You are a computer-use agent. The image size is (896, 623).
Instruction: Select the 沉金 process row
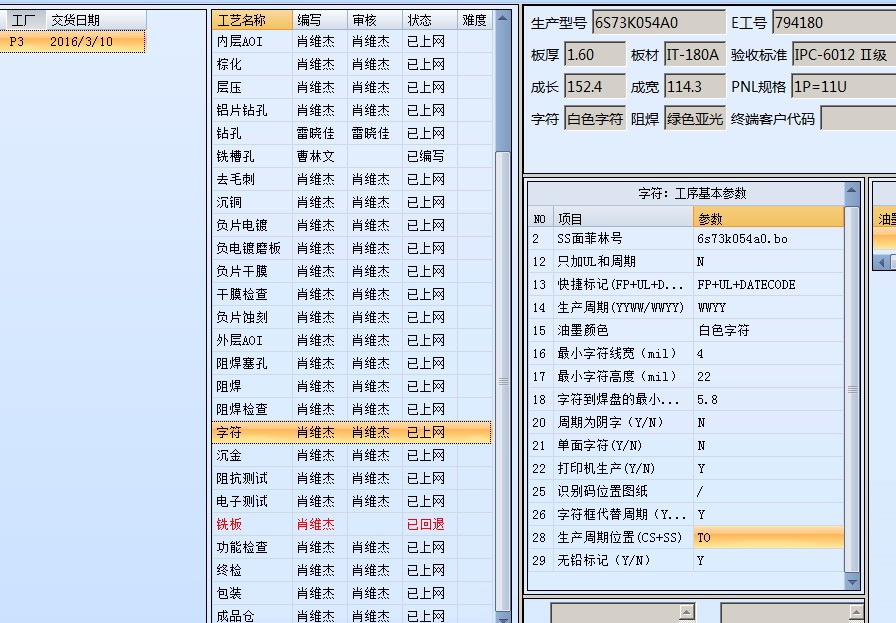pyautogui.click(x=351, y=455)
